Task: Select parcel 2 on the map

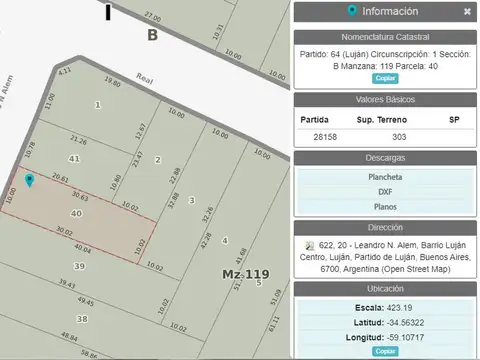Action: point(158,160)
